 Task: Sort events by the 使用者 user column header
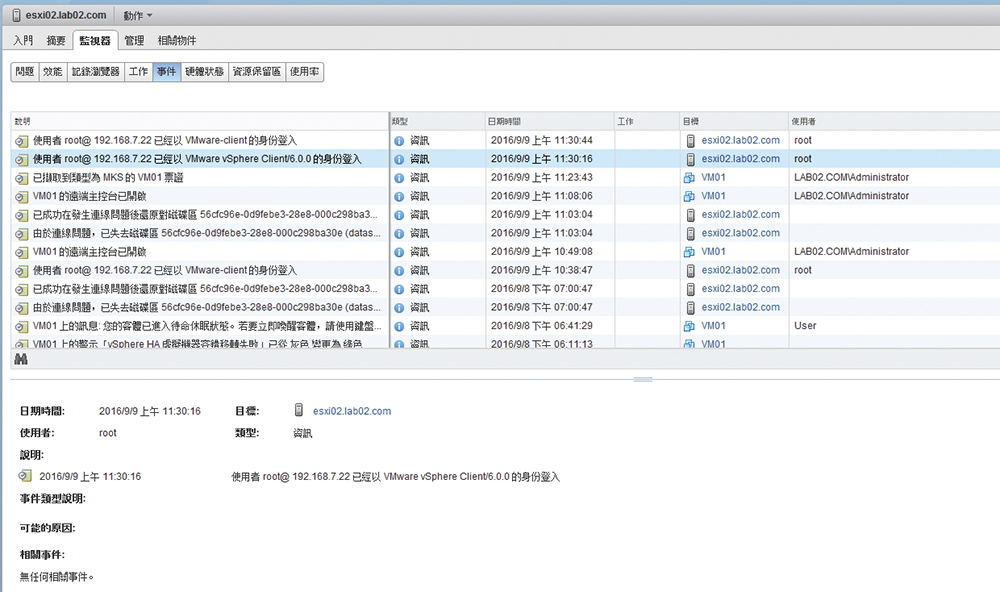(893, 121)
